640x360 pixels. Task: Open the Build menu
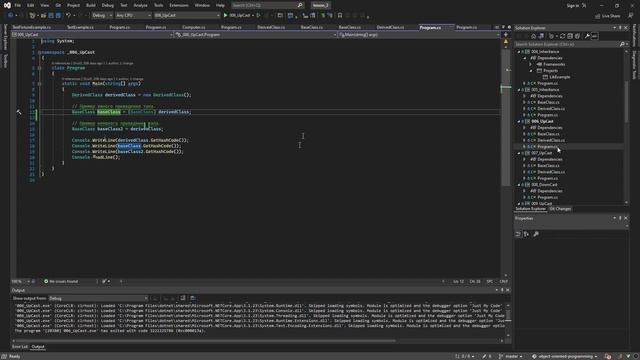pos(91,5)
